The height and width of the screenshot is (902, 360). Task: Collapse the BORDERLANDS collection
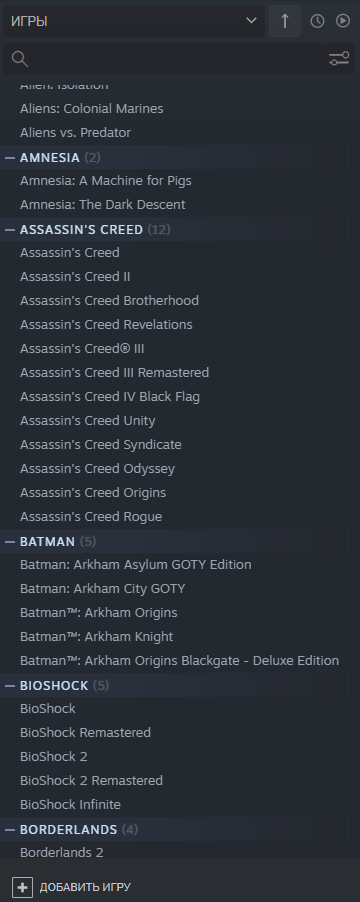tap(10, 830)
